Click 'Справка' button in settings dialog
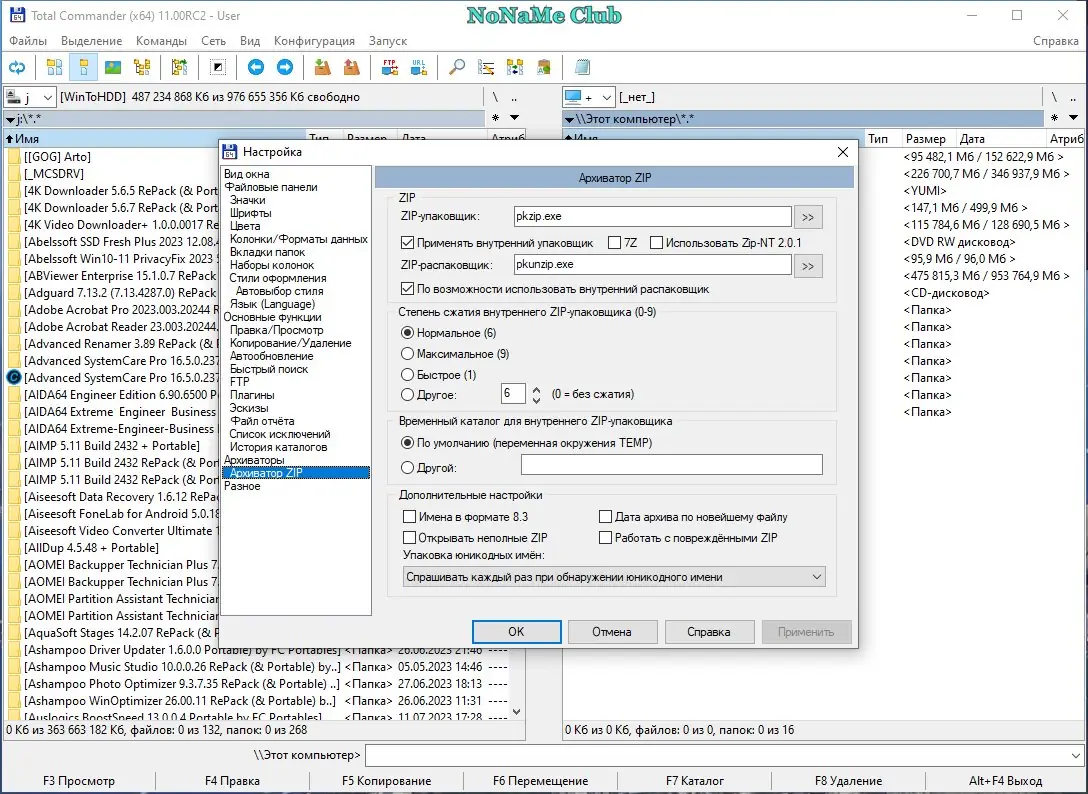1088x794 pixels. (709, 632)
